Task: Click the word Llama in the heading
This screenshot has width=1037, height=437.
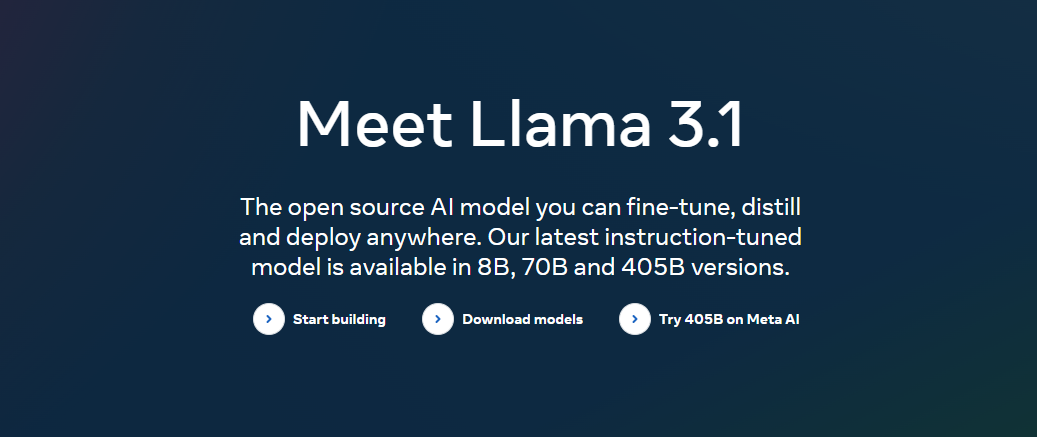Action: (x=561, y=124)
